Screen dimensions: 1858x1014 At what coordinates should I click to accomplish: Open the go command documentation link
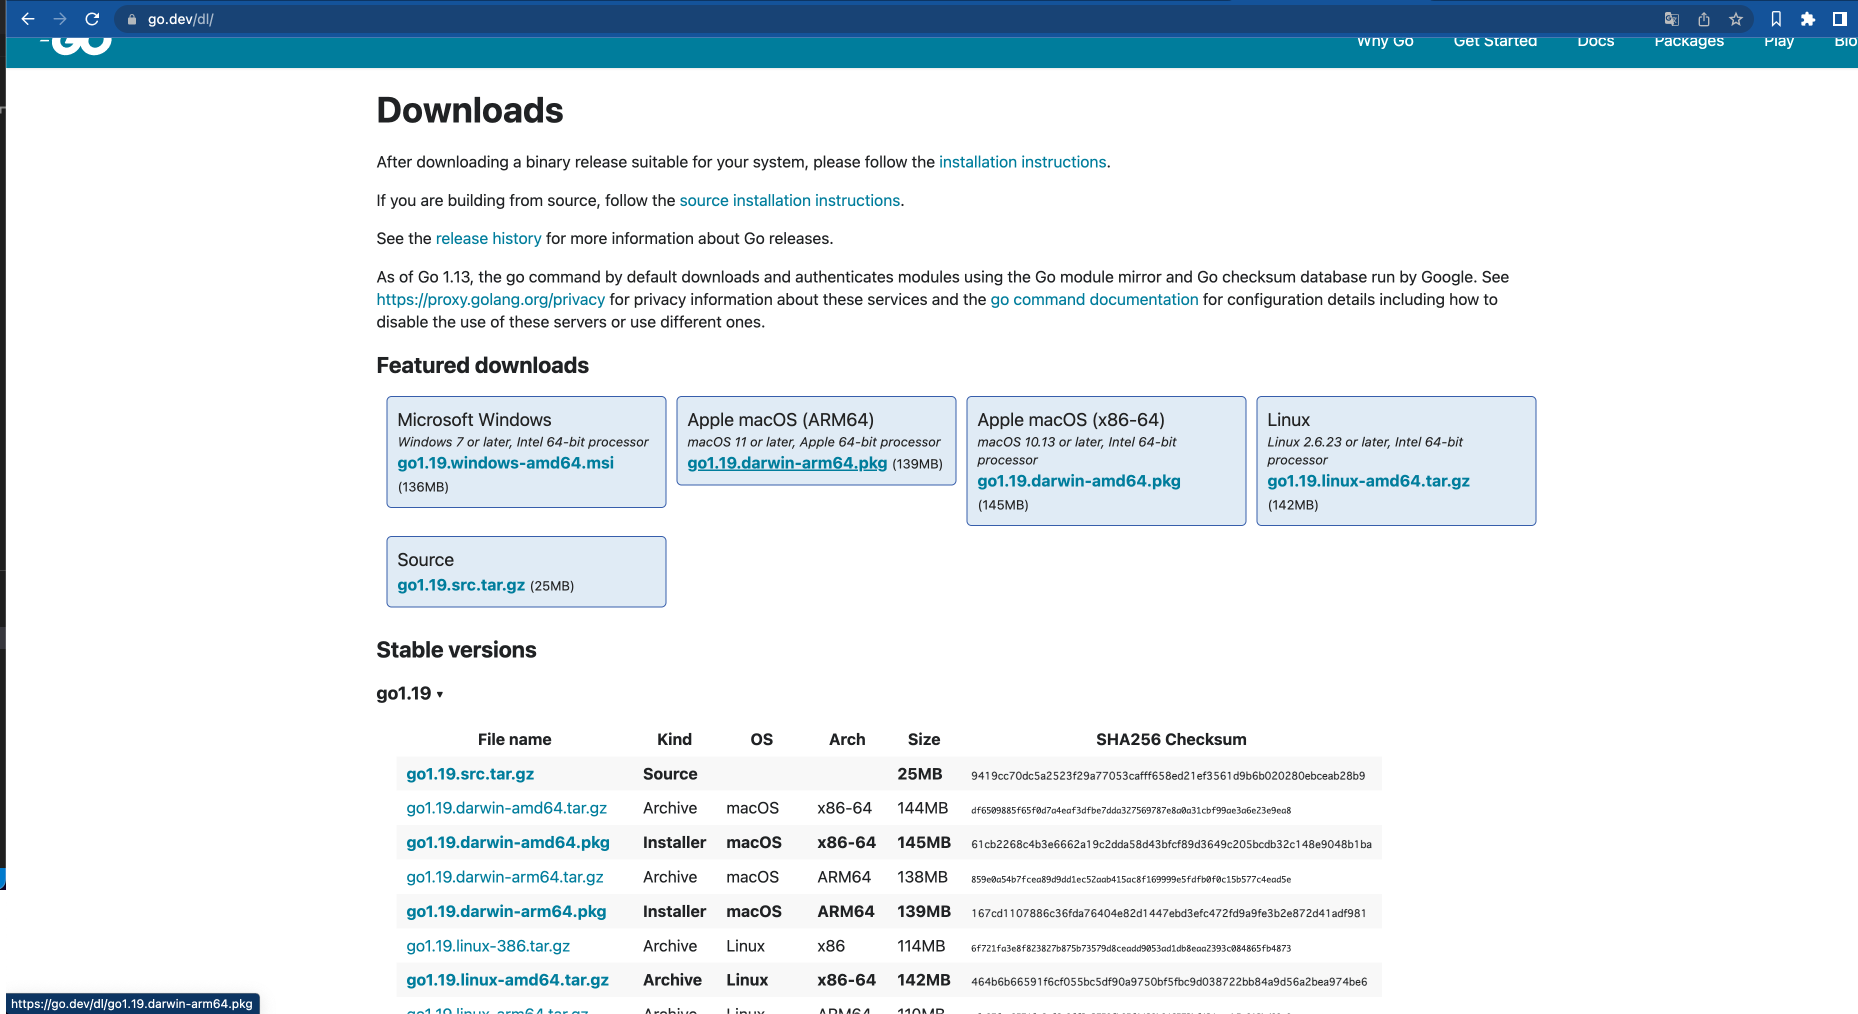click(1094, 299)
